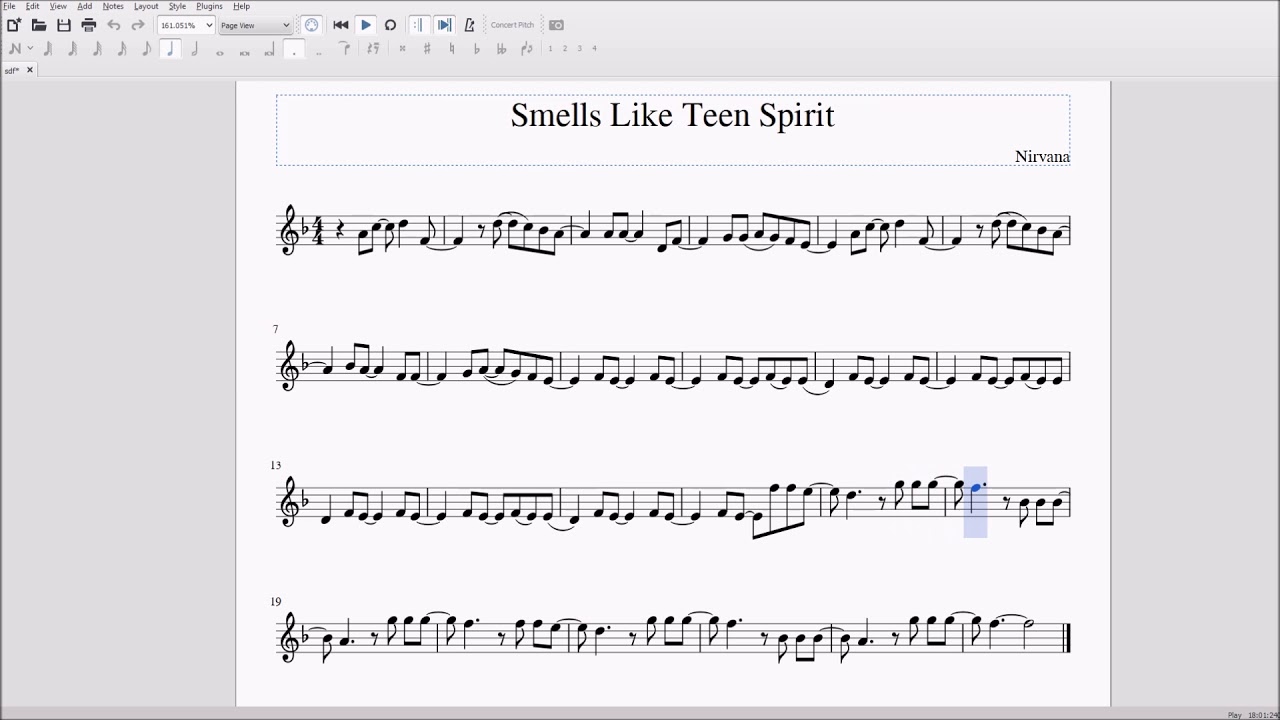Apply the flat accidental
Screen dimensions: 1280x720
476,48
